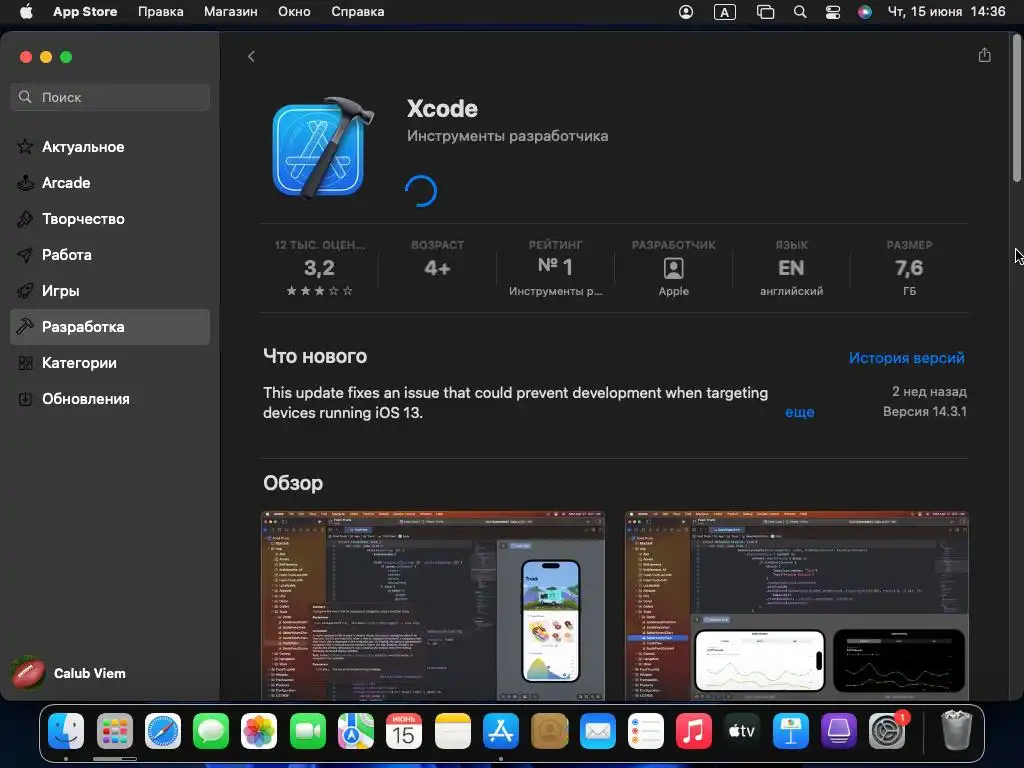Viewport: 1024px width, 768px height.
Task: Open the Apple developer icon
Action: coord(673,268)
